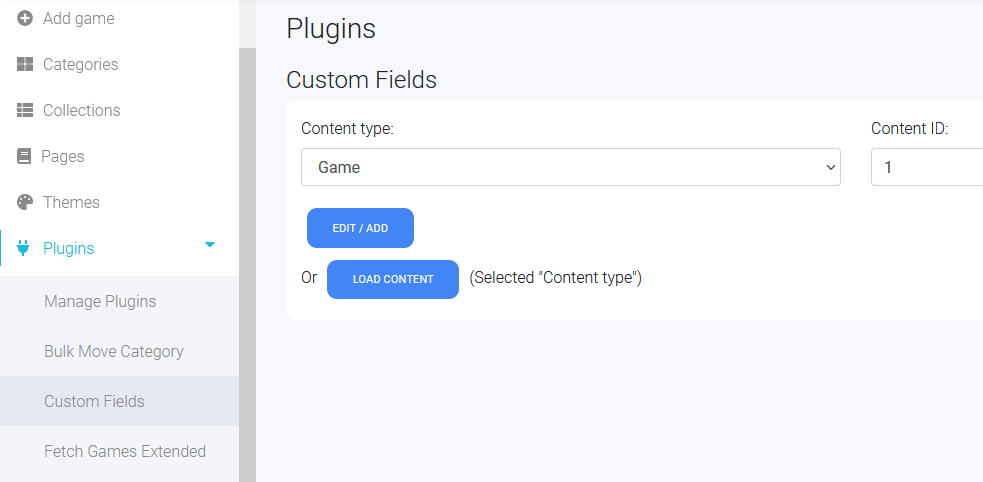Click the Collections list icon
983x482 pixels.
24,110
